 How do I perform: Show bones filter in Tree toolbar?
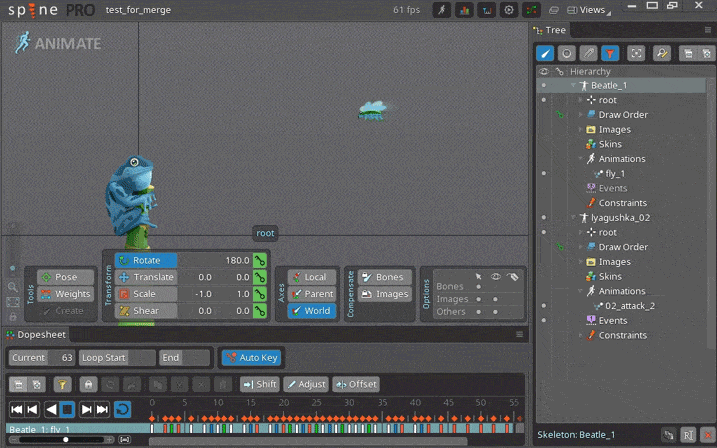coord(545,53)
